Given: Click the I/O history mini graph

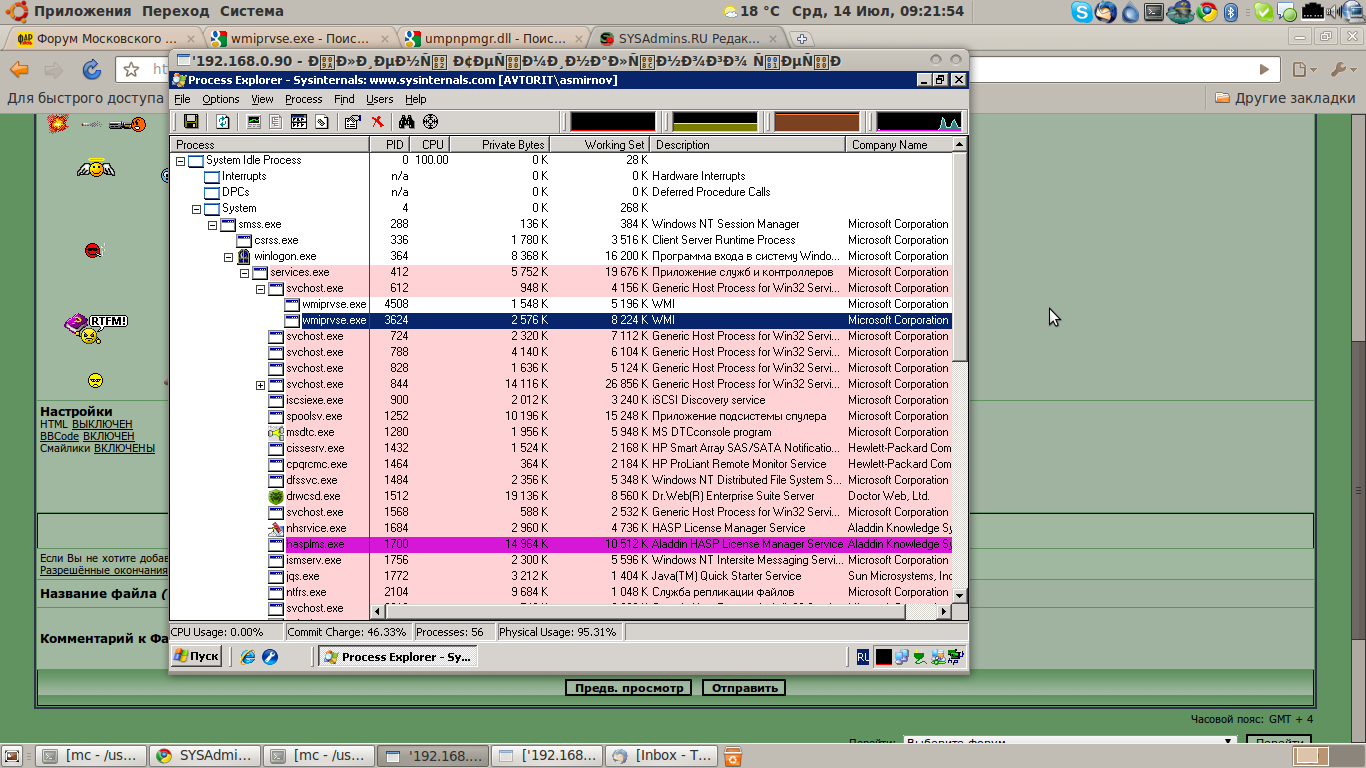Looking at the screenshot, I should point(919,122).
